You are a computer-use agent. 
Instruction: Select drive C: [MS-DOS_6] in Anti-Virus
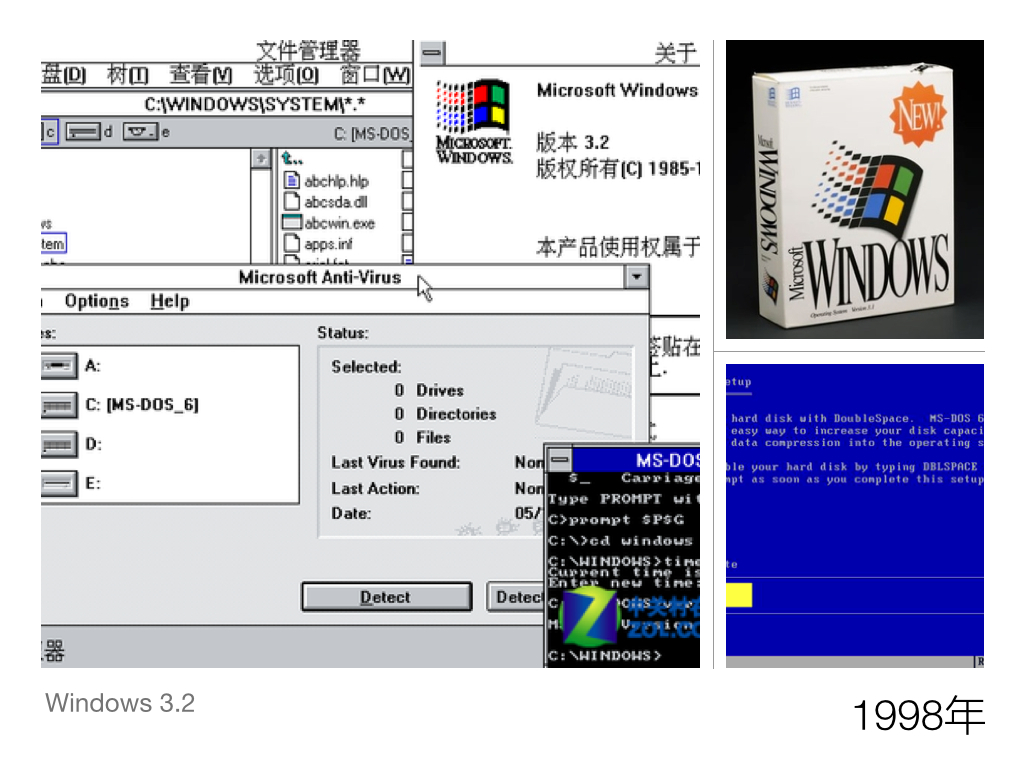pos(60,405)
